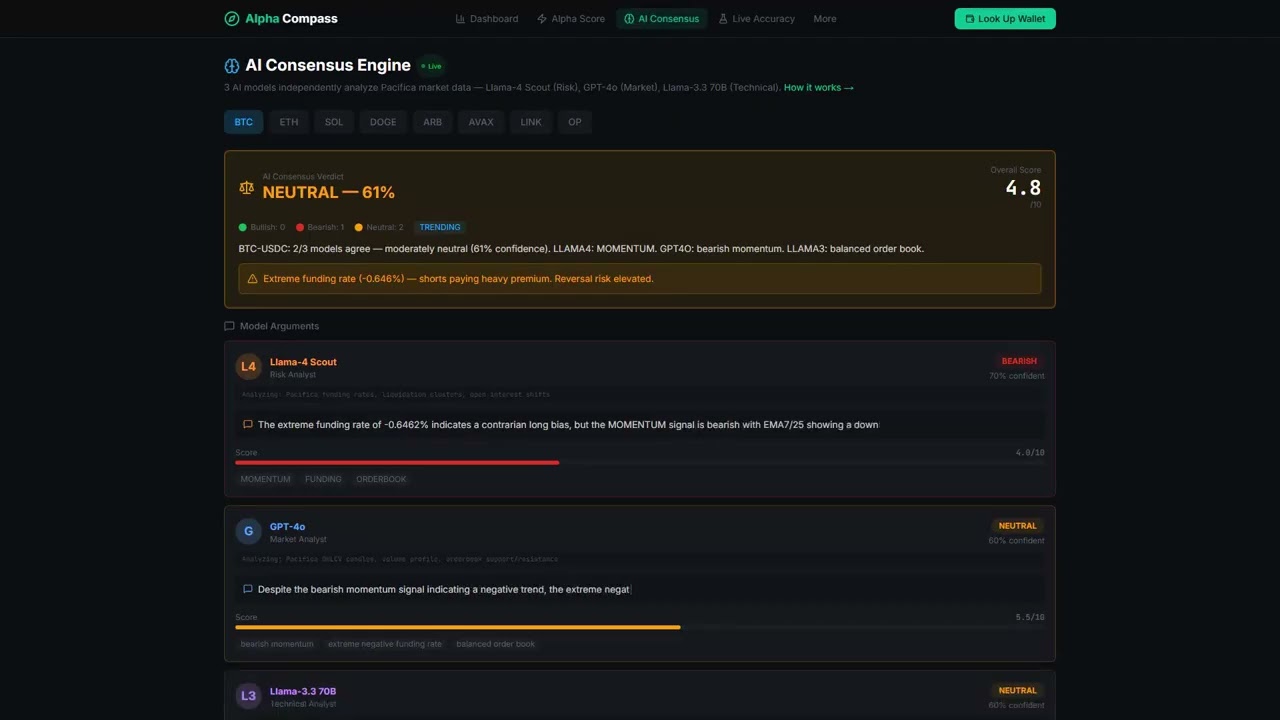
Task: Click the L3 avatar of Llama-3.3 70B
Action: click(x=248, y=696)
